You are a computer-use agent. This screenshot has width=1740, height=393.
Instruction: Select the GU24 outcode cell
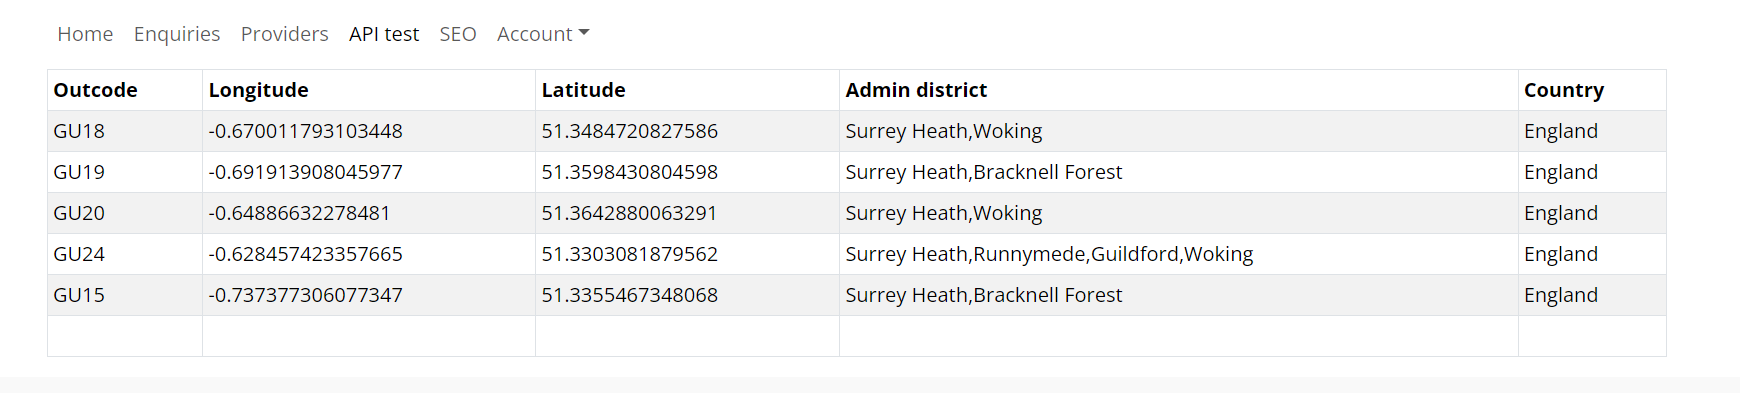(x=125, y=254)
